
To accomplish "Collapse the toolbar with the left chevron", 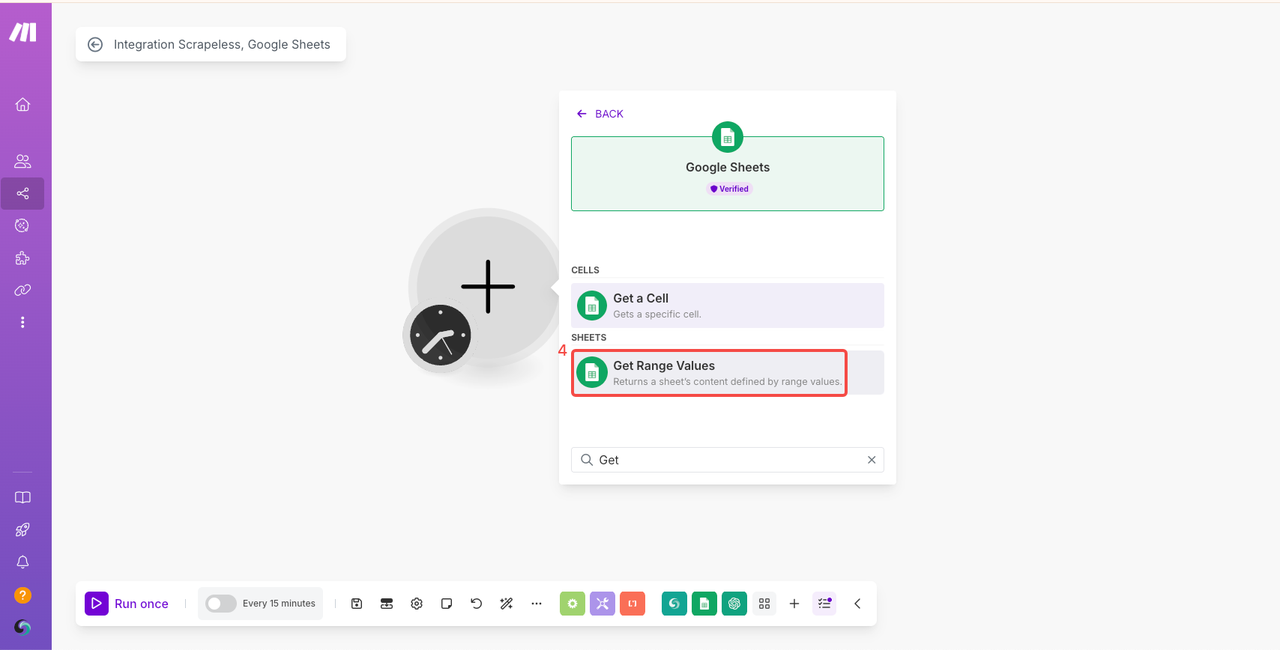I will [x=857, y=604].
